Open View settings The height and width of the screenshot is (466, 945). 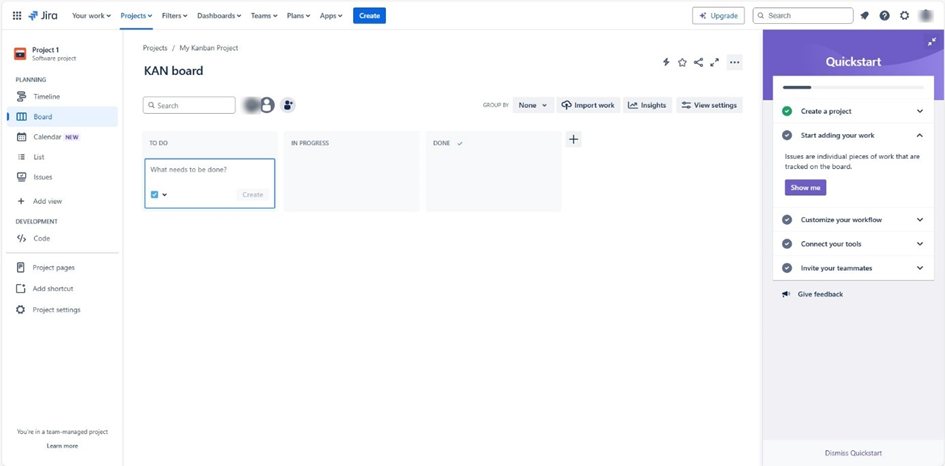(x=709, y=105)
